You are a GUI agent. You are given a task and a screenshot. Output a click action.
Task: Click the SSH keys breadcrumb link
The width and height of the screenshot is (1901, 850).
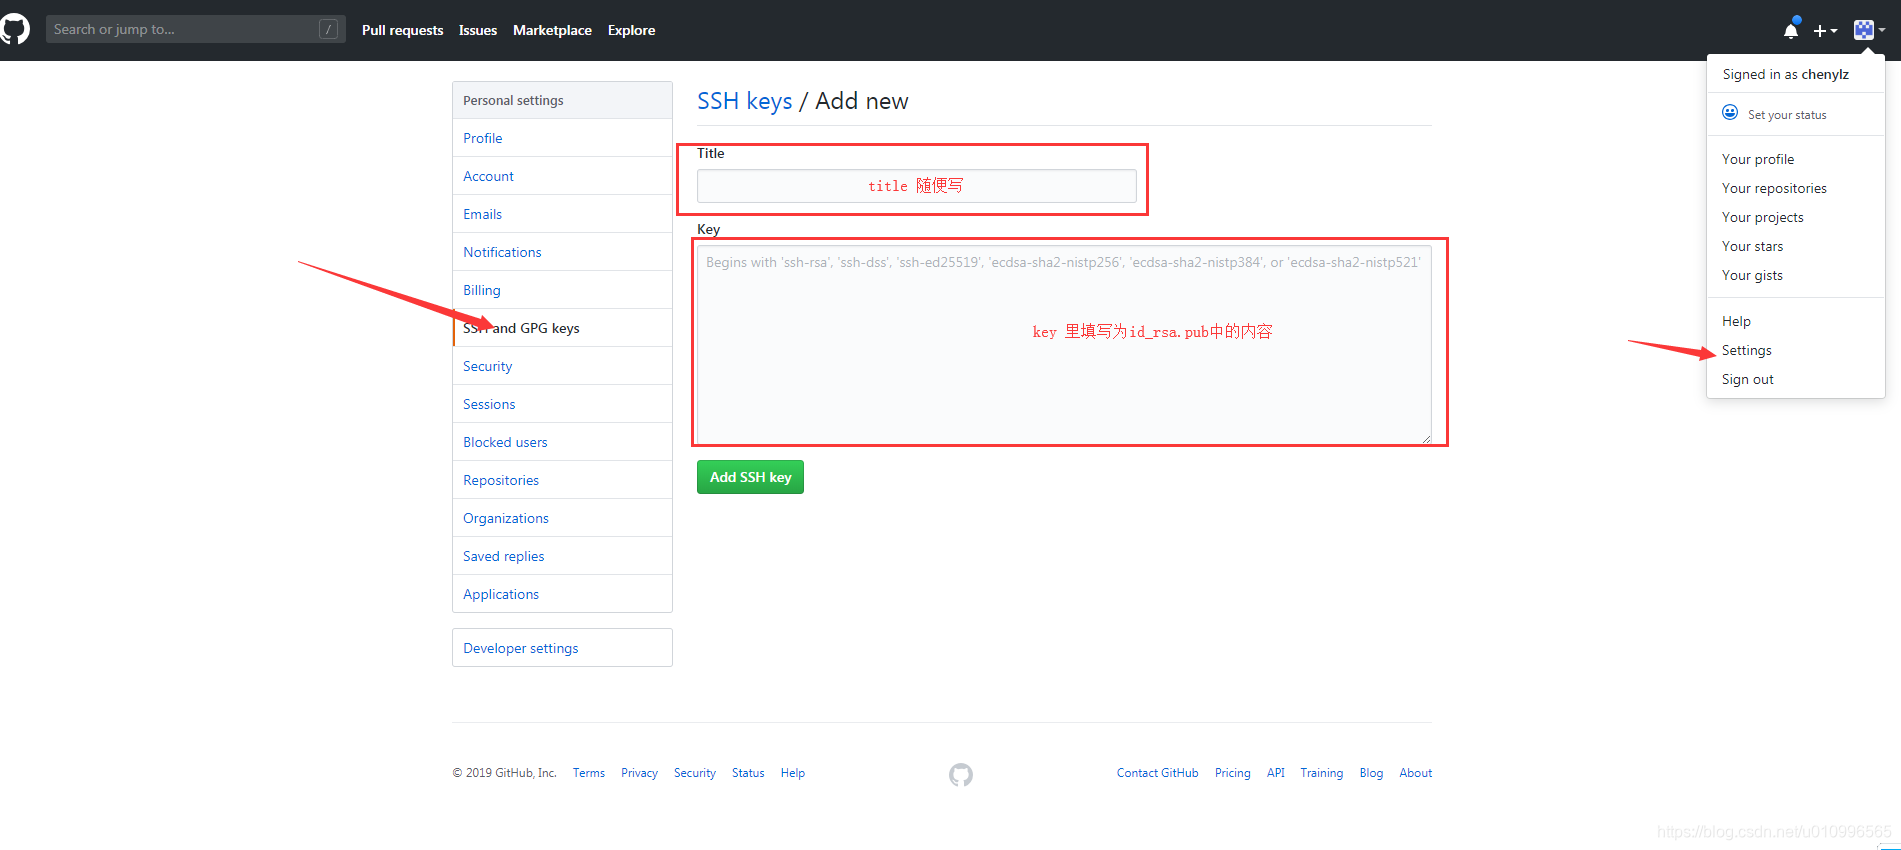pos(744,101)
